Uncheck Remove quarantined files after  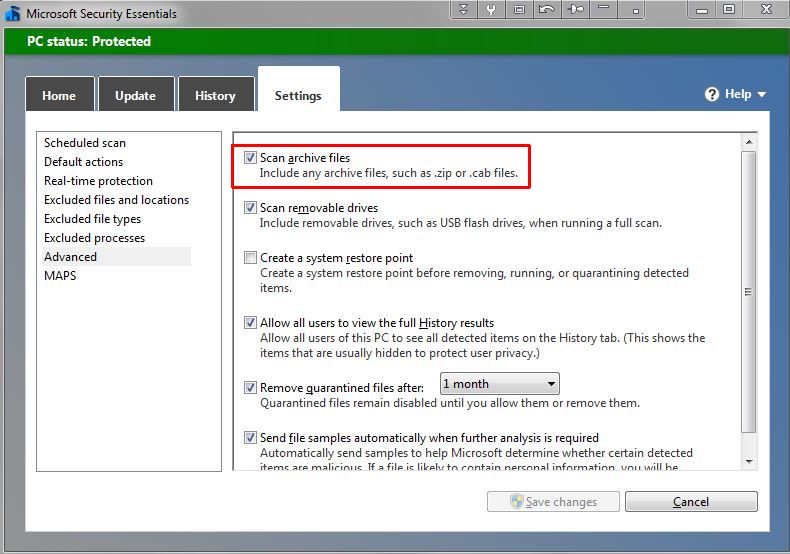click(250, 387)
